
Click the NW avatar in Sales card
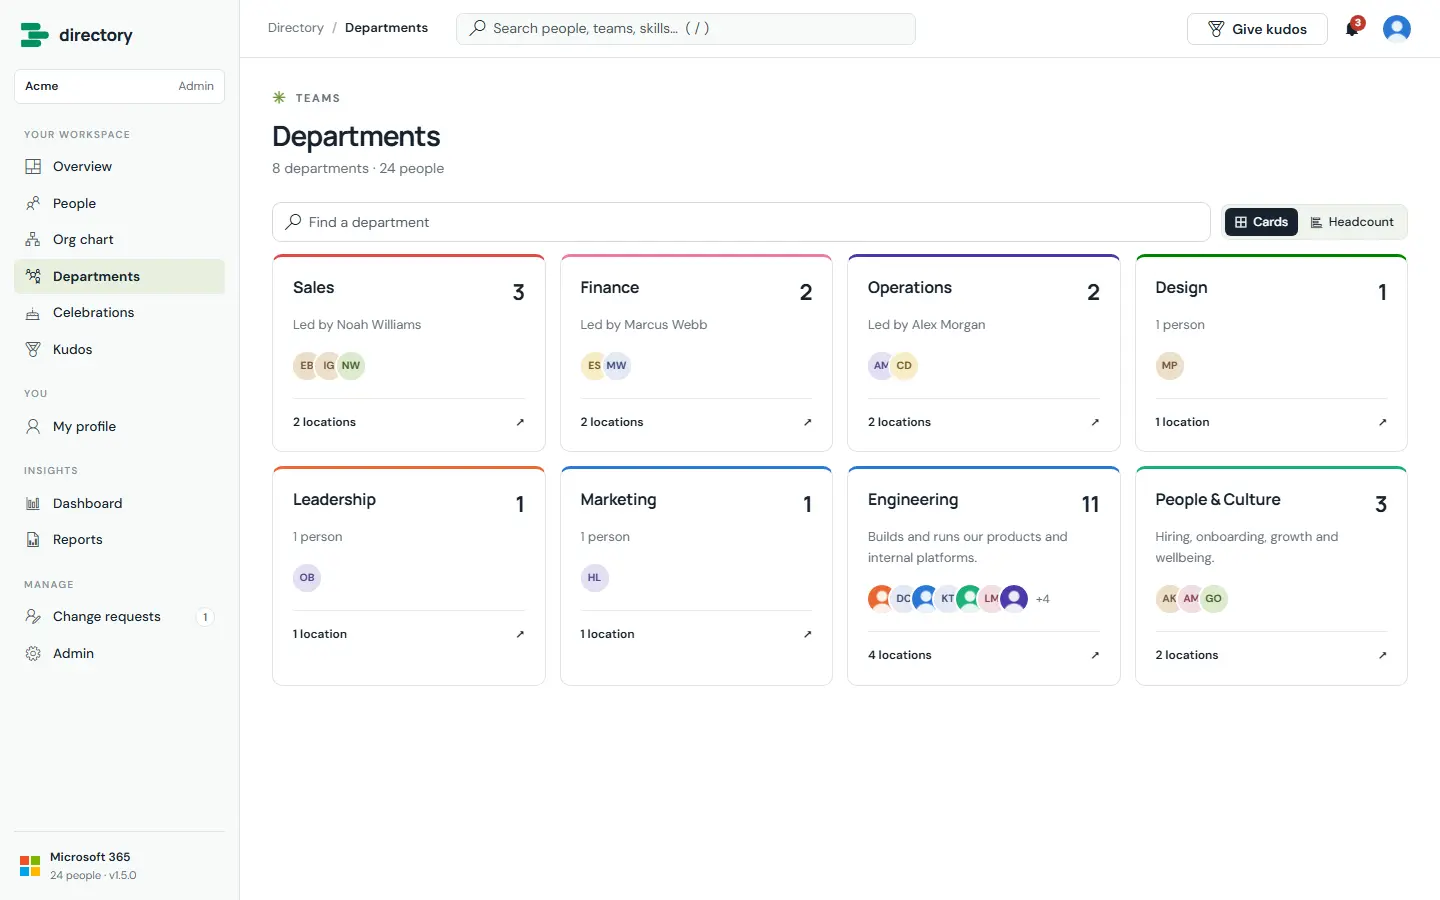[351, 366]
